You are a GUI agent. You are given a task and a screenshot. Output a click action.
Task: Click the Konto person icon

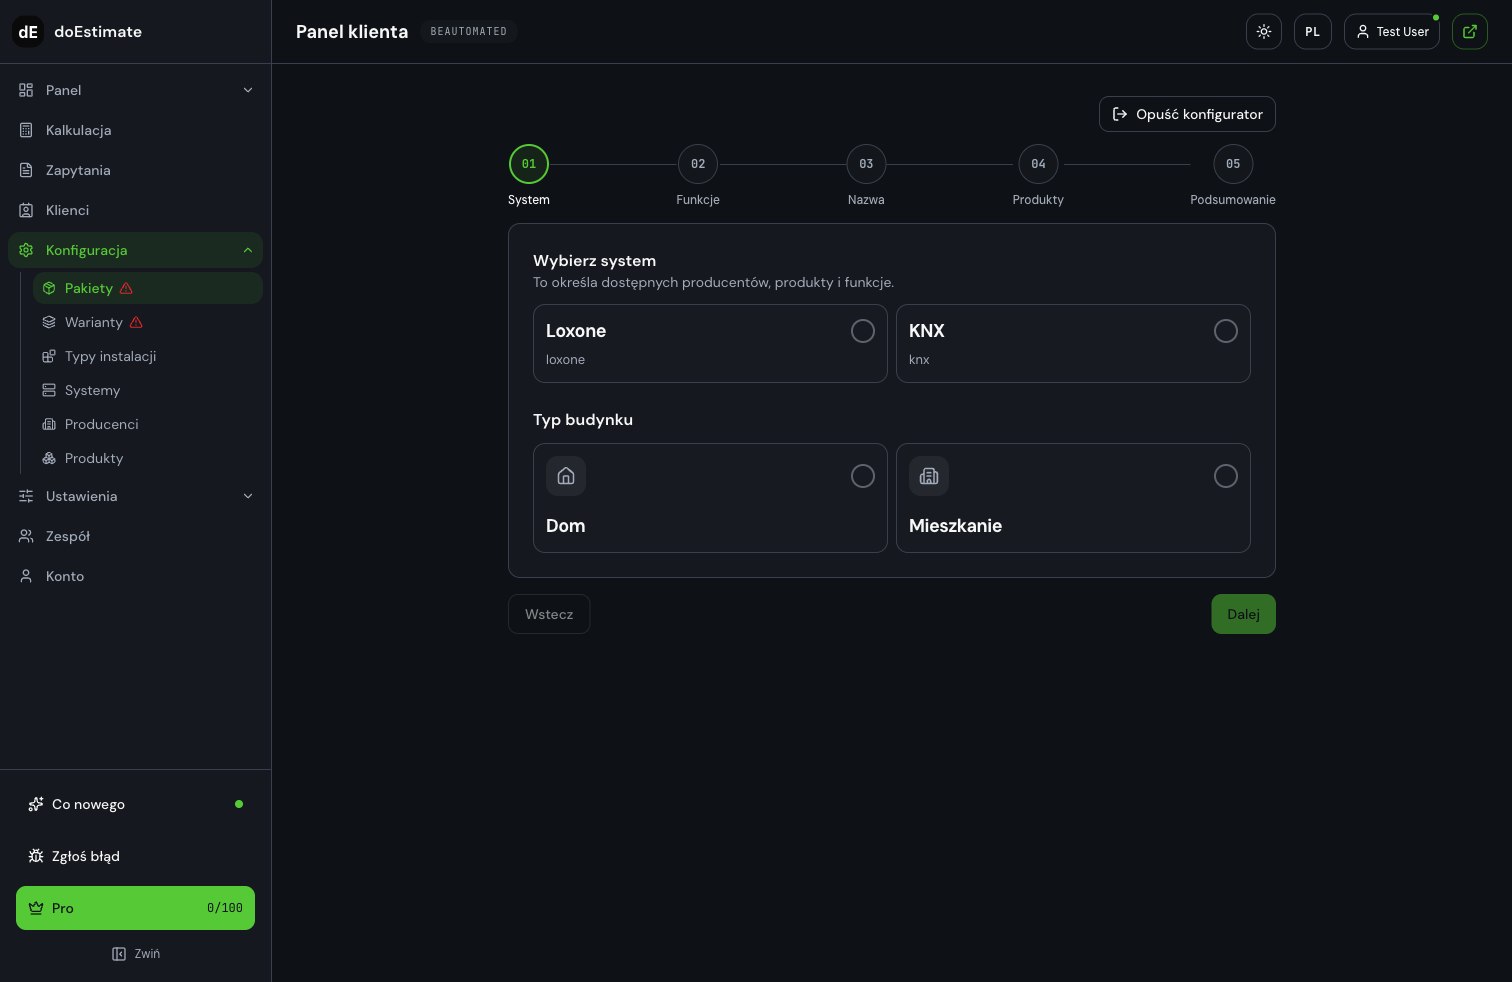pos(26,576)
